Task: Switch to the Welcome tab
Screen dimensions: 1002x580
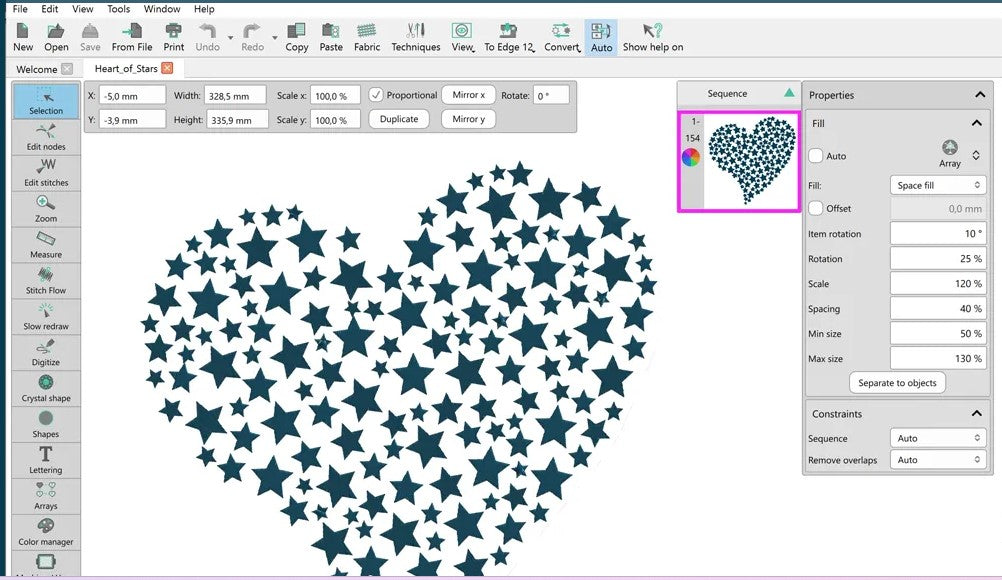Action: point(37,69)
